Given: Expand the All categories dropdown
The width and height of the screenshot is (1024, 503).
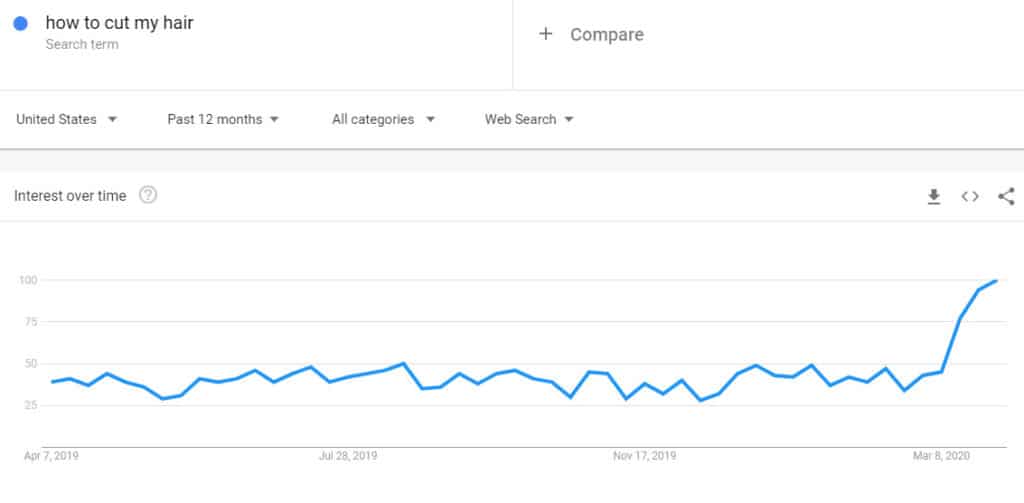Looking at the screenshot, I should pos(383,120).
